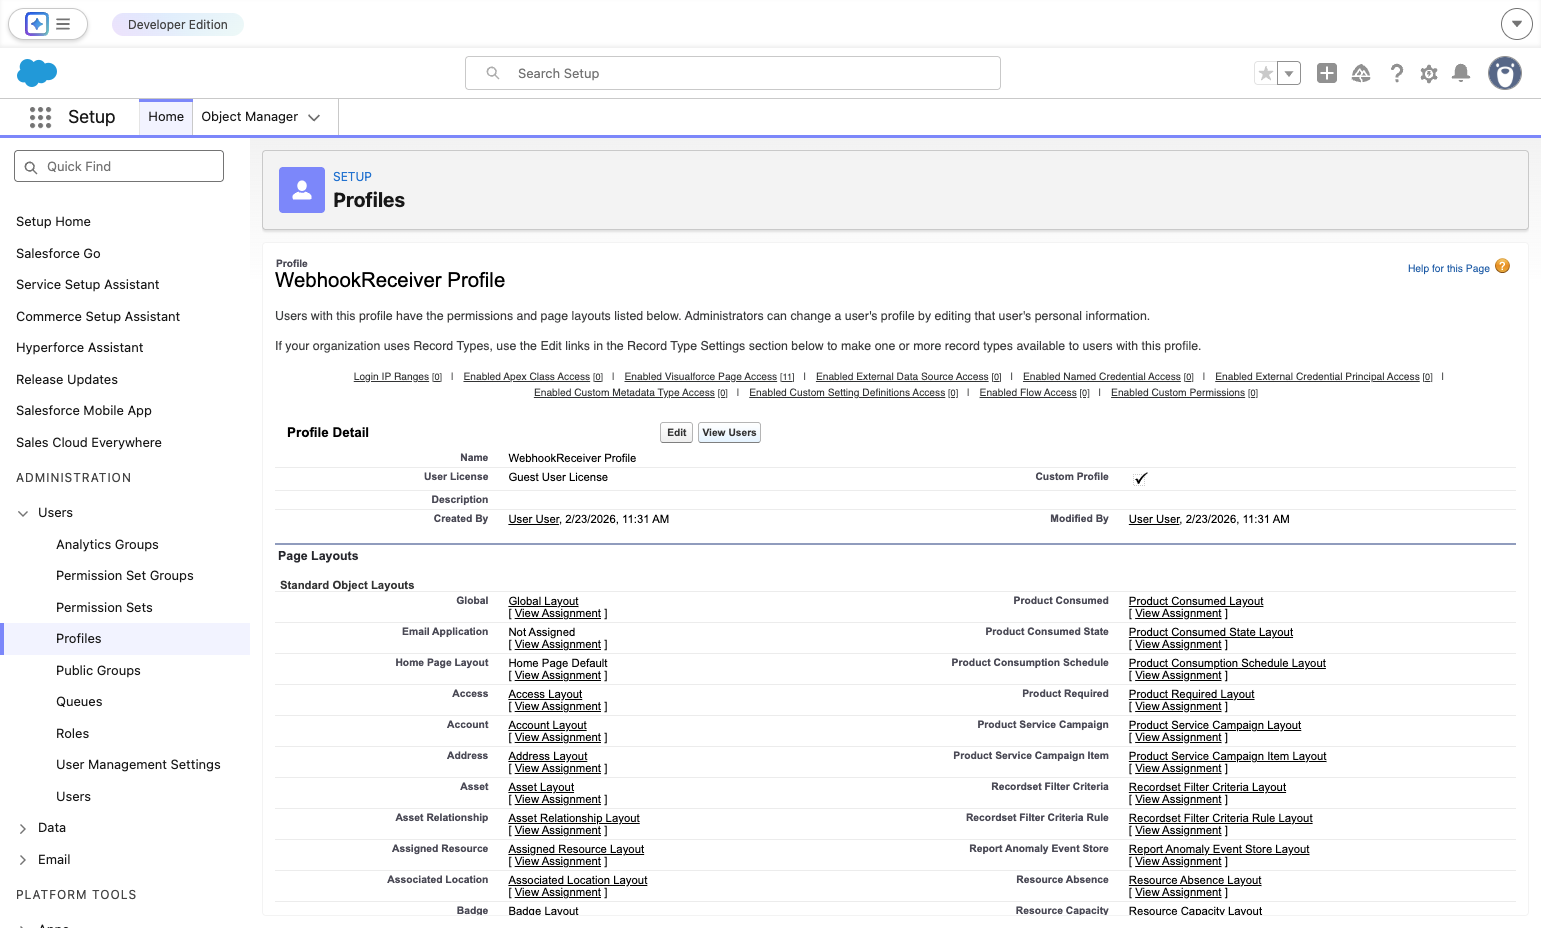Image resolution: width=1541 pixels, height=928 pixels.
Task: Click the Created By User User link
Action: [534, 520]
